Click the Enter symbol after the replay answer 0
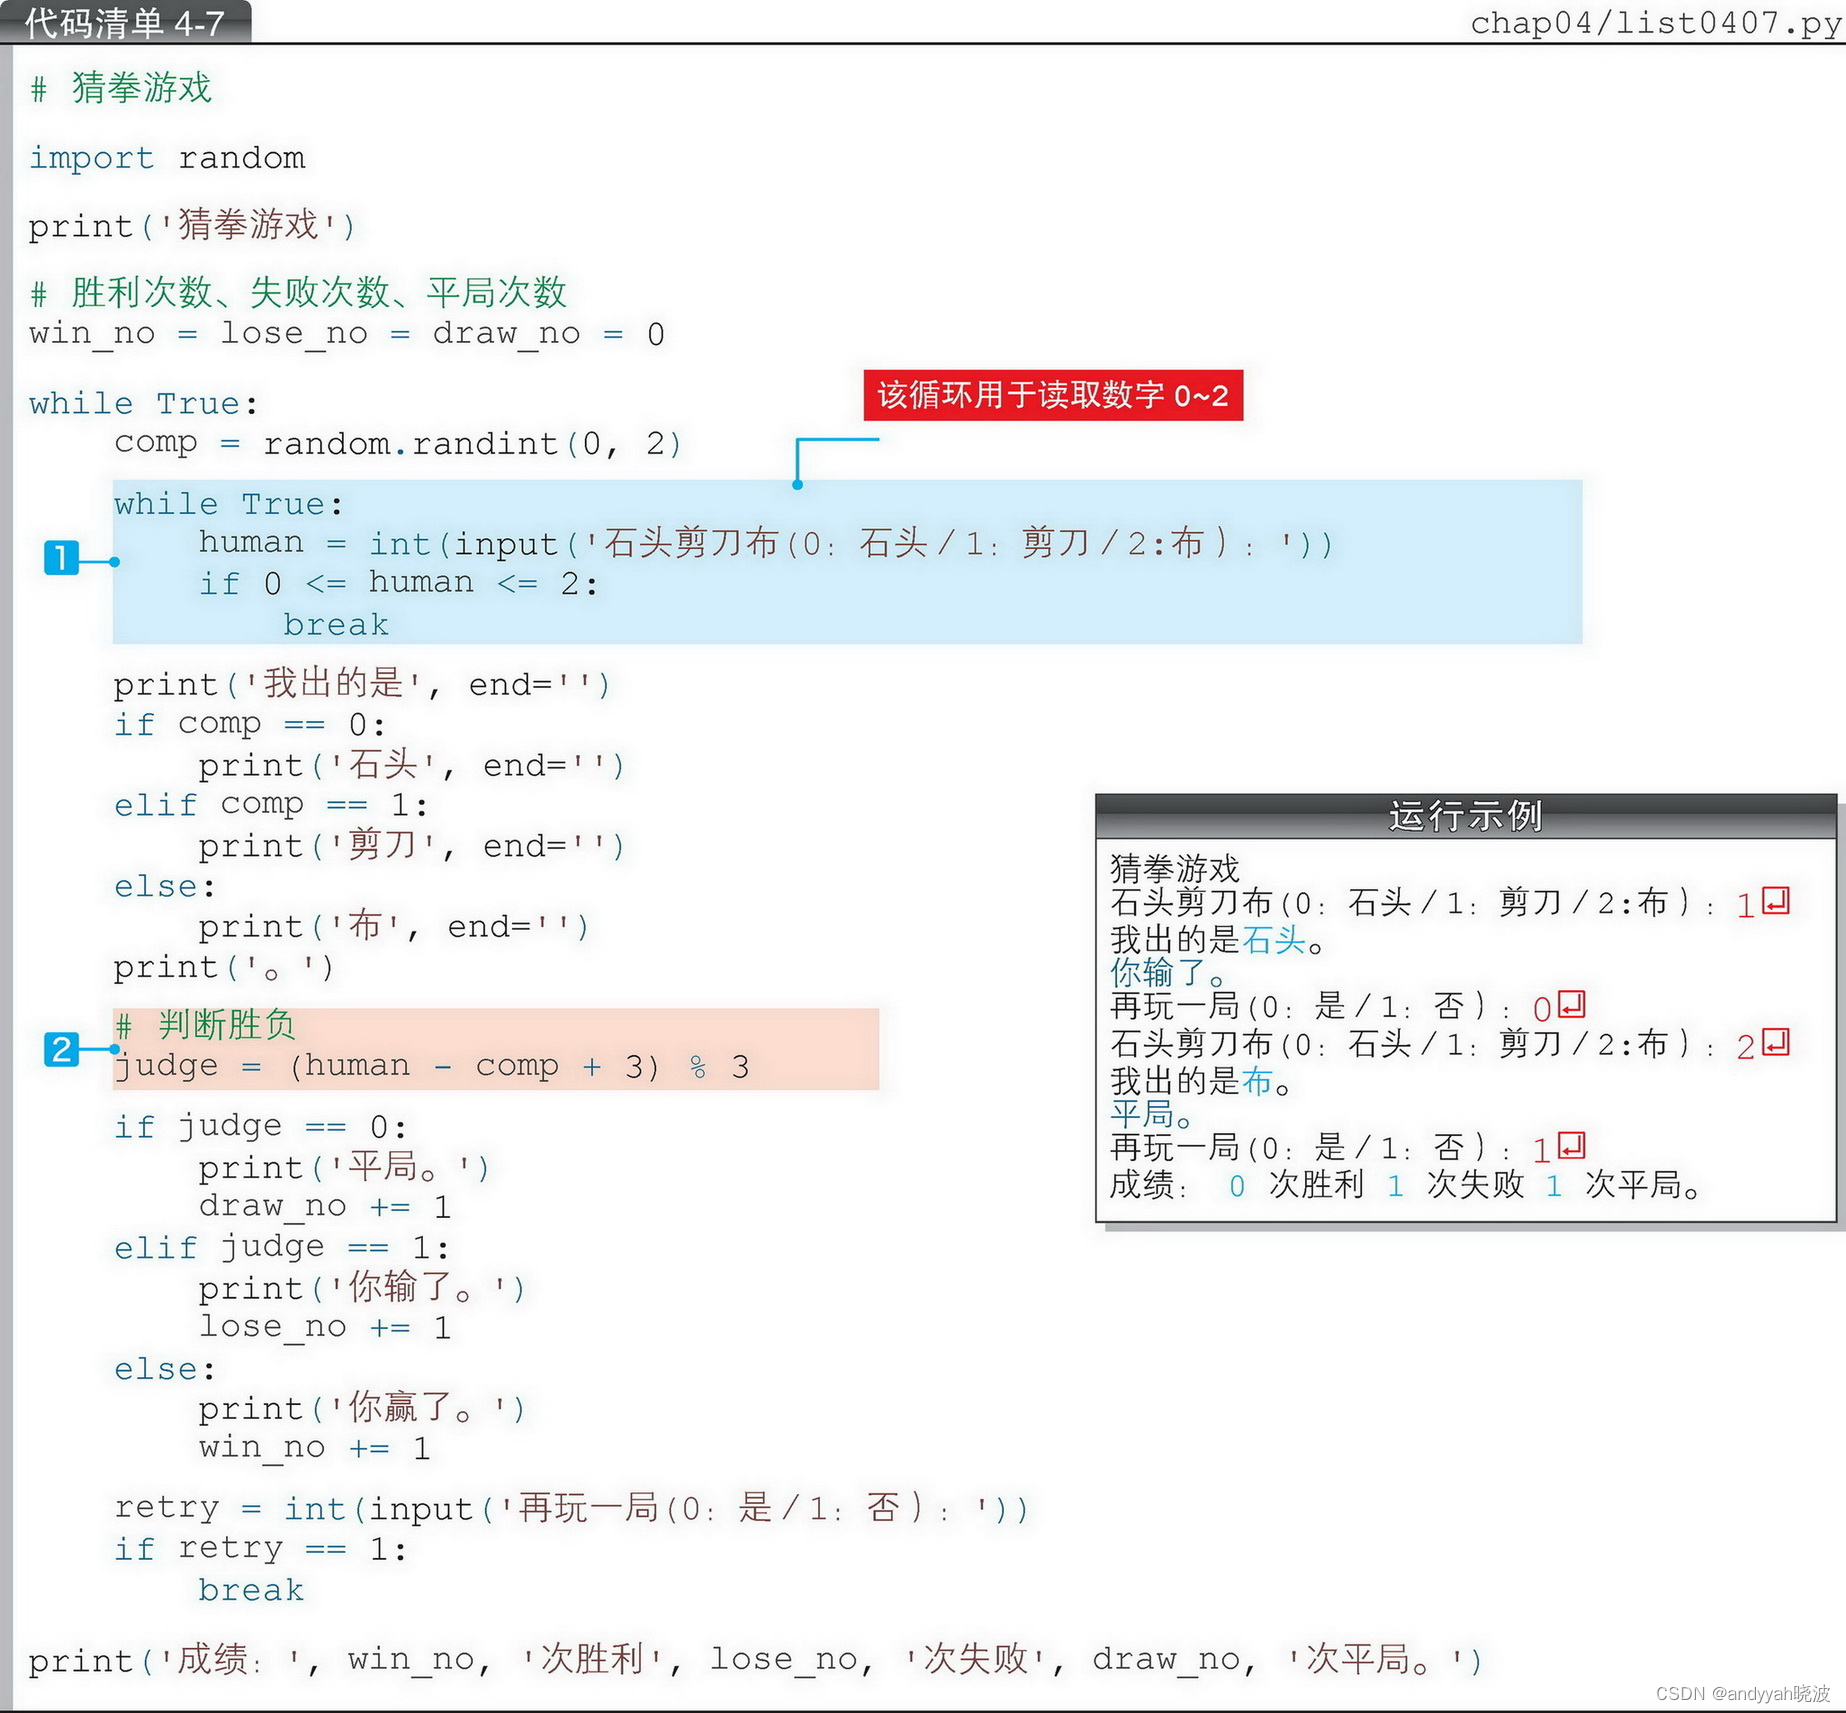1846x1713 pixels. (x=1573, y=1006)
